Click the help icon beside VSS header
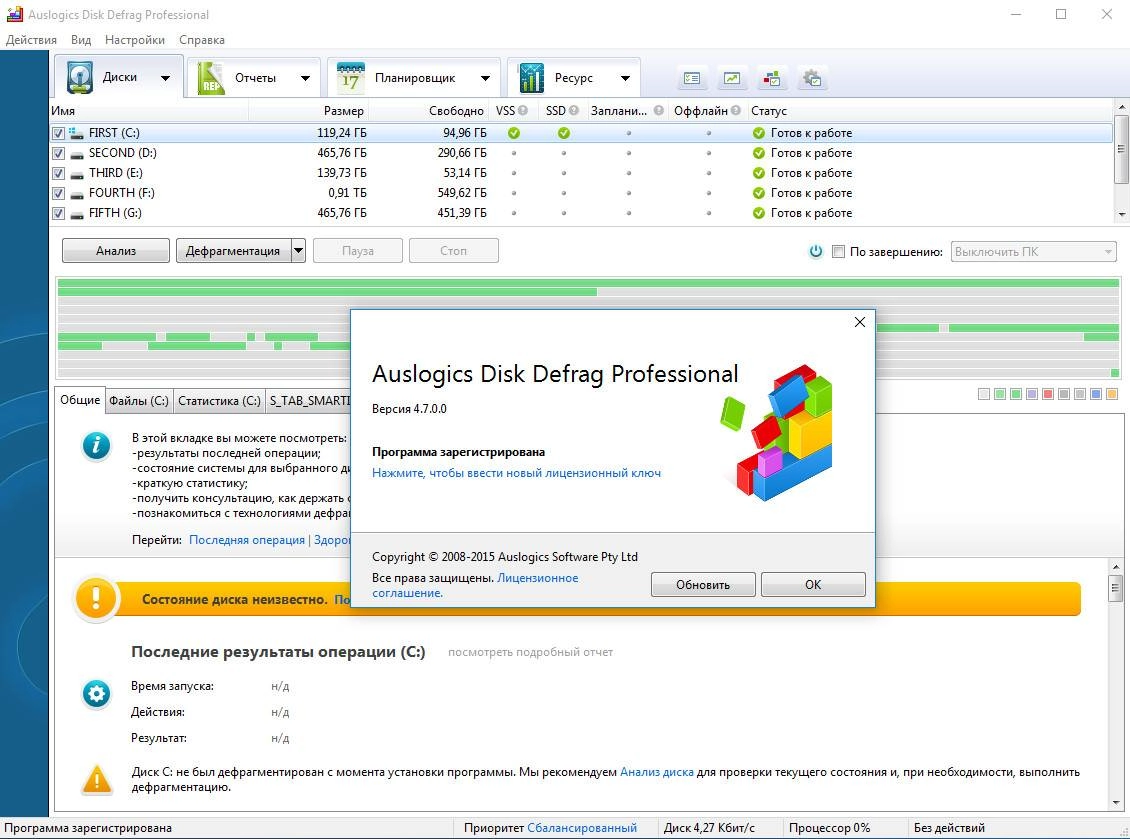 522,110
